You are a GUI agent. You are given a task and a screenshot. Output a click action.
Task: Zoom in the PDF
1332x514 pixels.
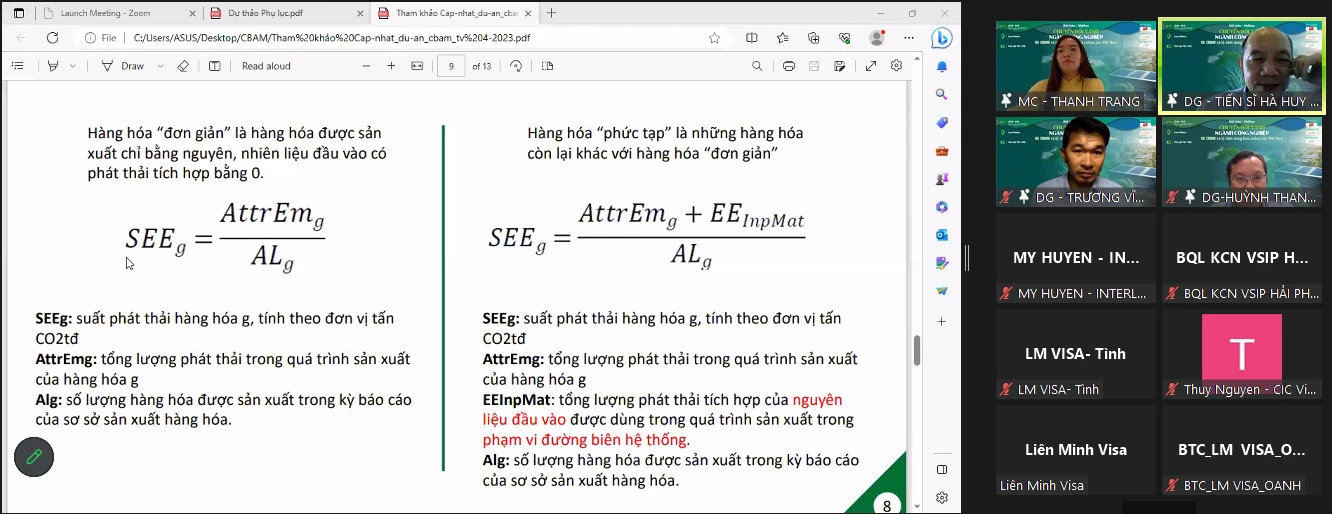click(391, 66)
